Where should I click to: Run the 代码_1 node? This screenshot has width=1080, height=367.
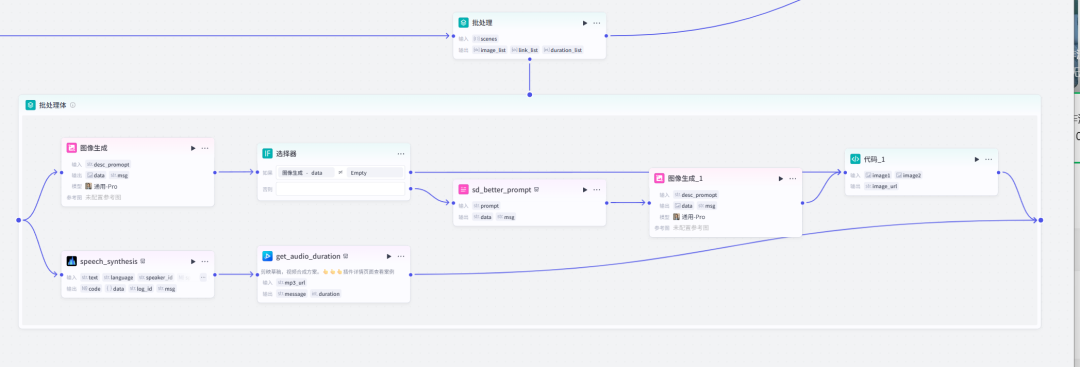[x=977, y=159]
